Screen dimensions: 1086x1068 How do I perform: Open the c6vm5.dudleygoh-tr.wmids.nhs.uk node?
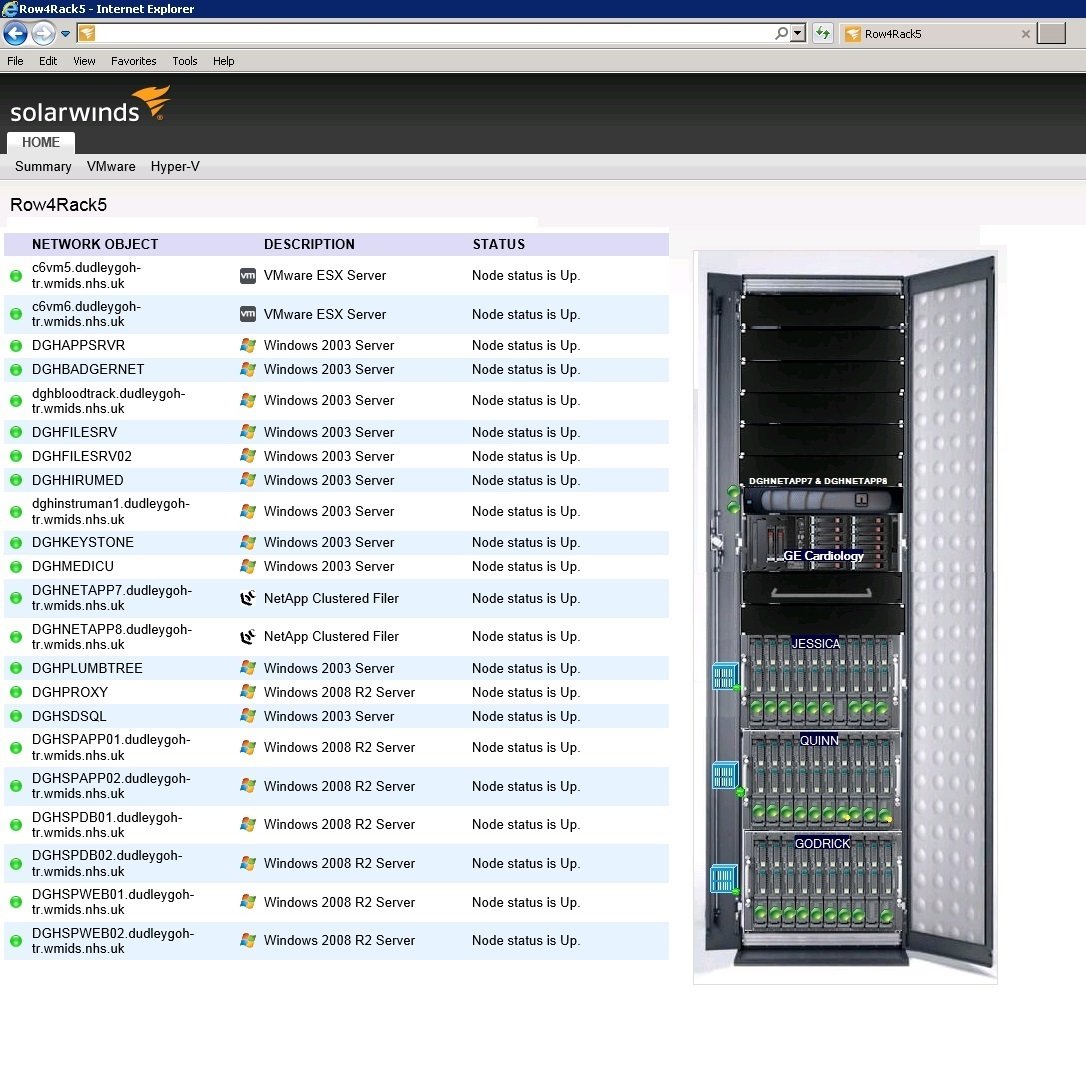(86, 276)
